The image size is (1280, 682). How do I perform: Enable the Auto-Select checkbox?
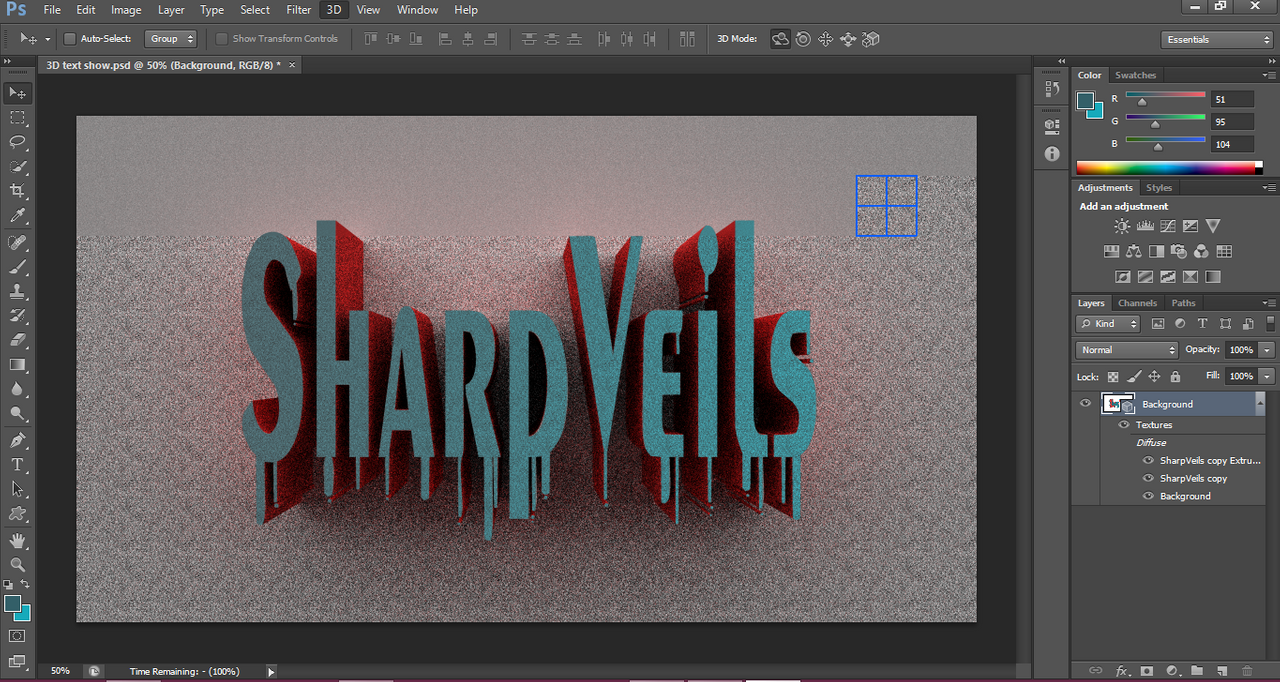[x=70, y=39]
